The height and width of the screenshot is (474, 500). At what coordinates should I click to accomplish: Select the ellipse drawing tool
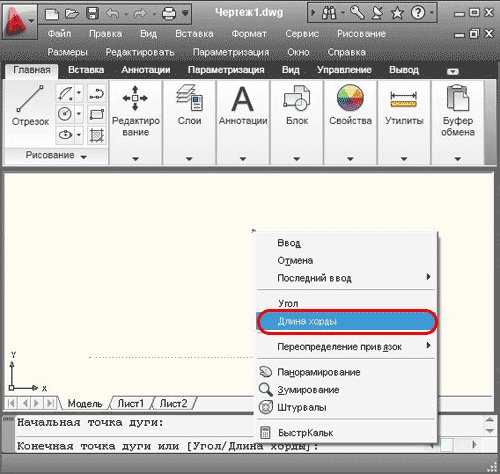65,135
